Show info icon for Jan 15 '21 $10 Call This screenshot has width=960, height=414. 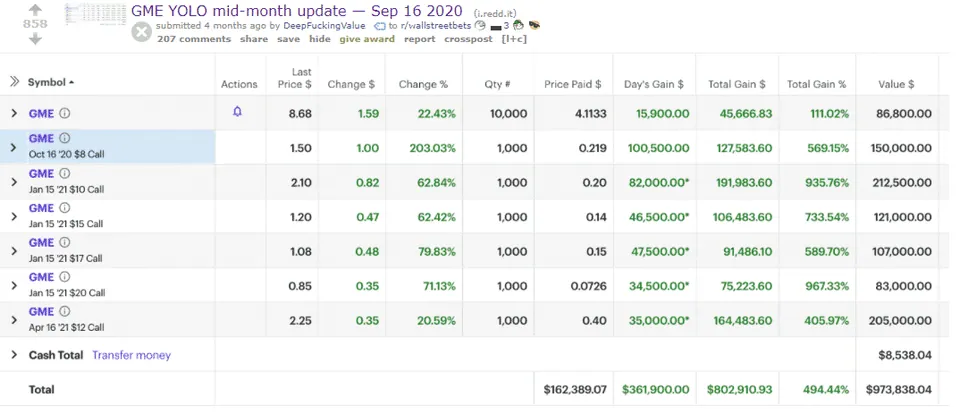click(x=65, y=173)
